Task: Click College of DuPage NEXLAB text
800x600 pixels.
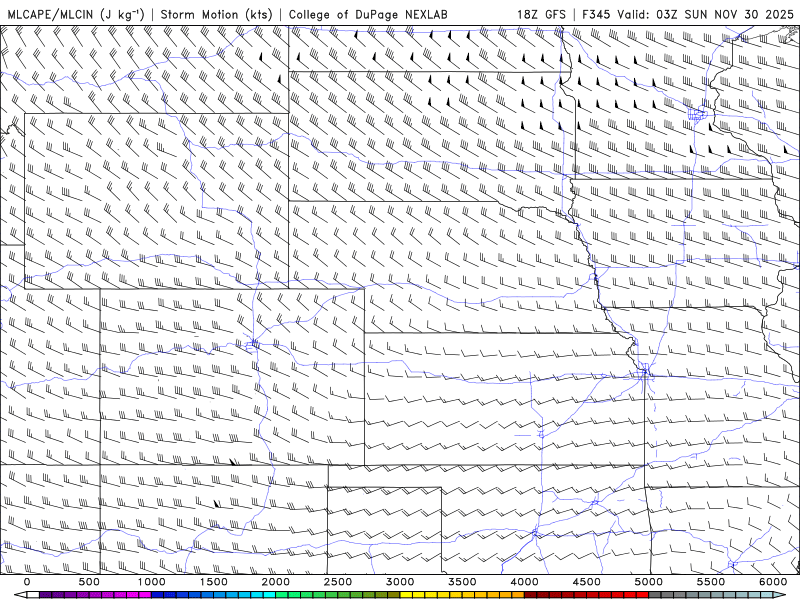Action: (368, 14)
